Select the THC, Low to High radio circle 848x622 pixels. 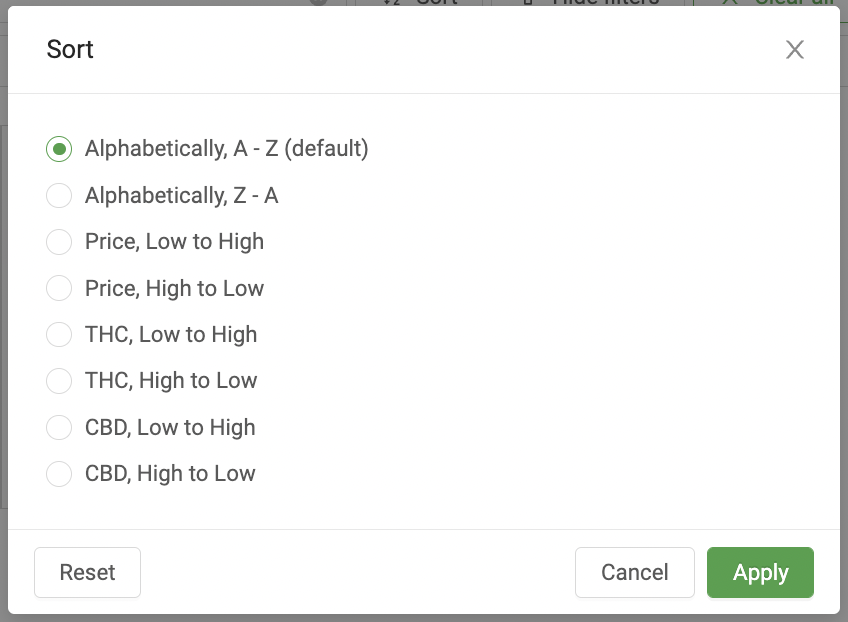(59, 335)
